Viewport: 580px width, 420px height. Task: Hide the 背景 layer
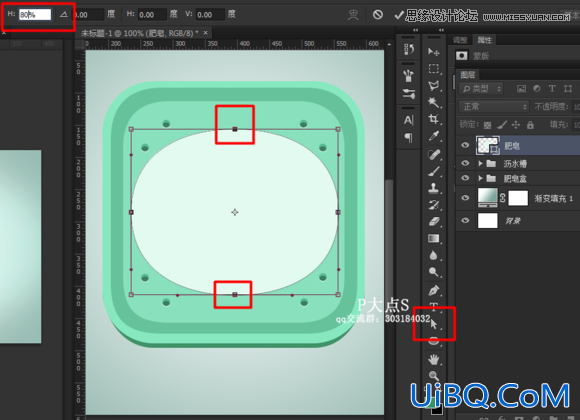click(465, 221)
